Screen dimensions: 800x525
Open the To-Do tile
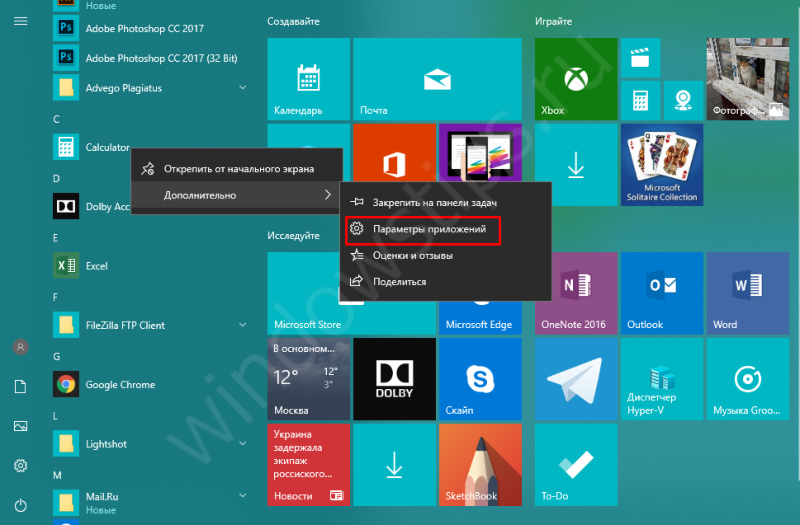tap(576, 465)
